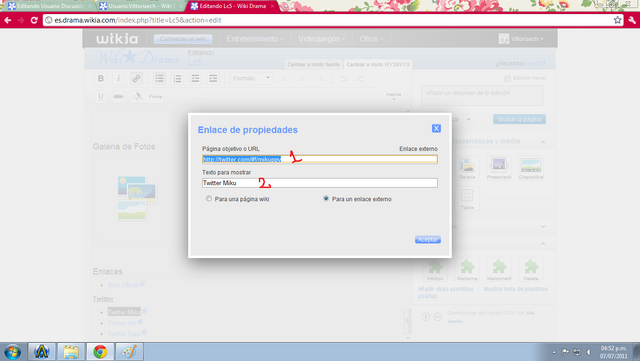Check the 'Edición menor' checkbox
Viewport: 640px width, 361px height.
507,78
